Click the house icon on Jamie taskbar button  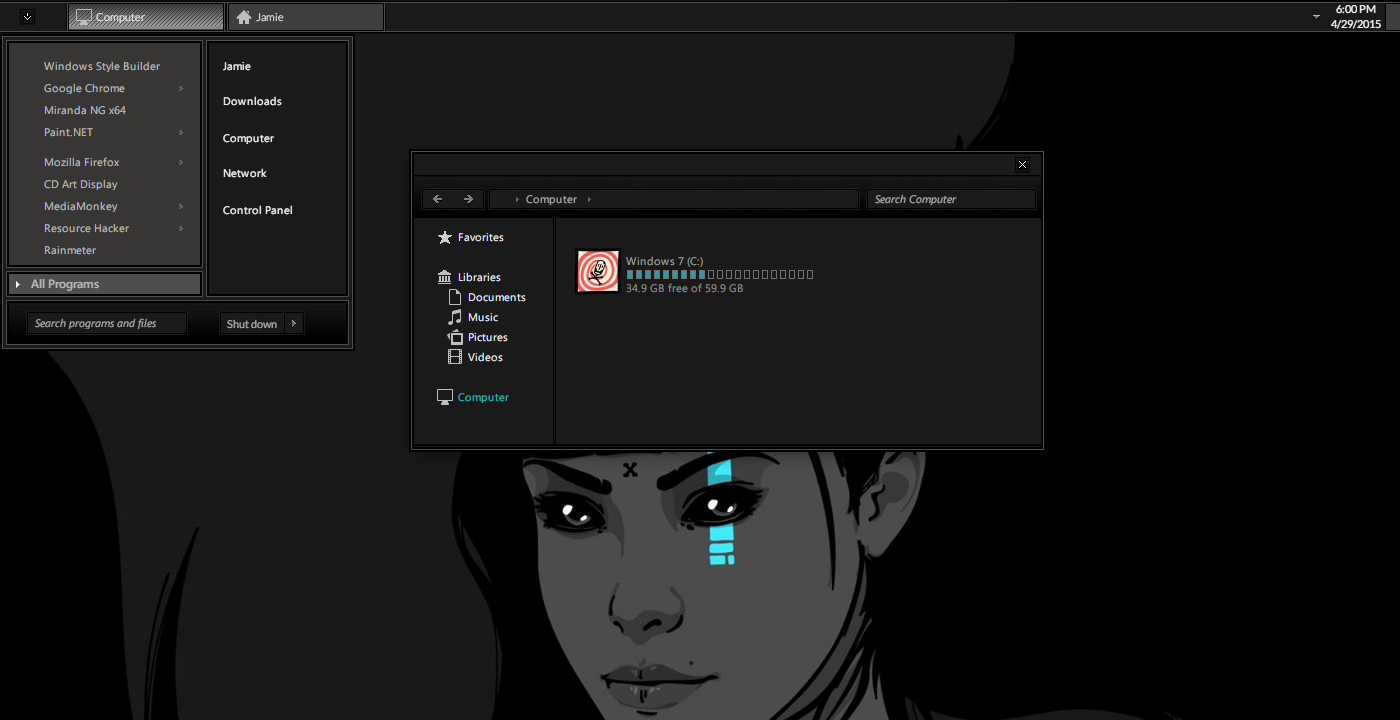[x=243, y=17]
